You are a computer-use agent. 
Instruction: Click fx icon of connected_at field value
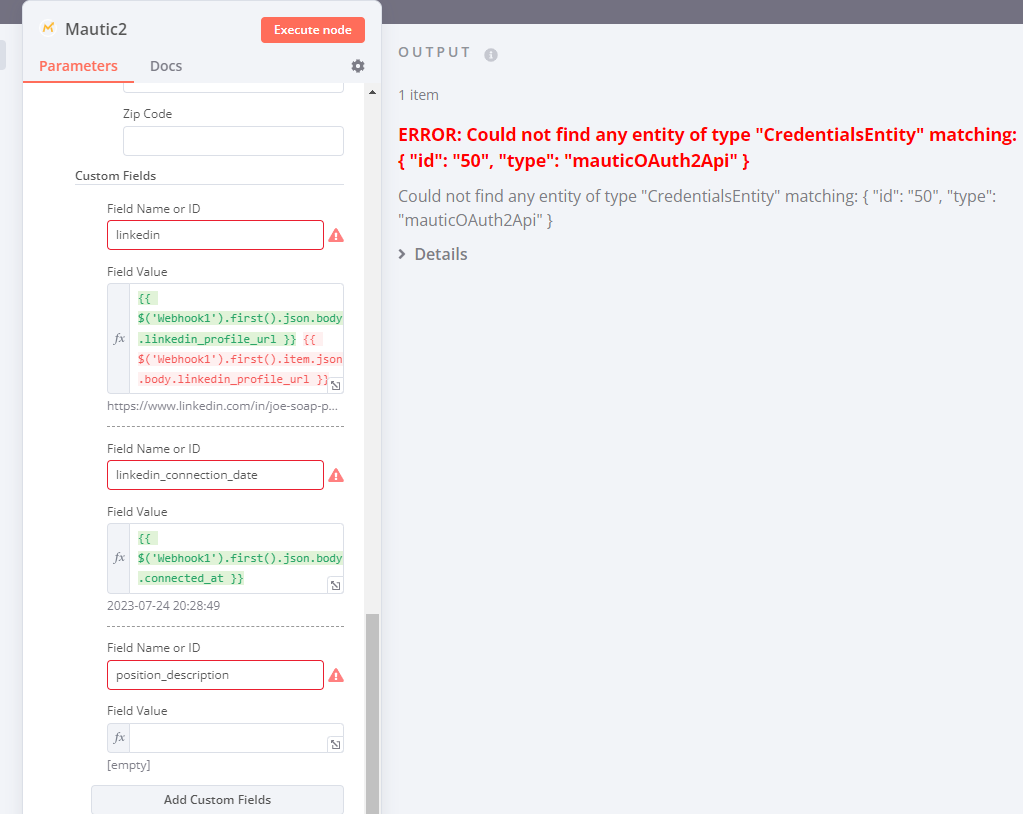coord(119,558)
